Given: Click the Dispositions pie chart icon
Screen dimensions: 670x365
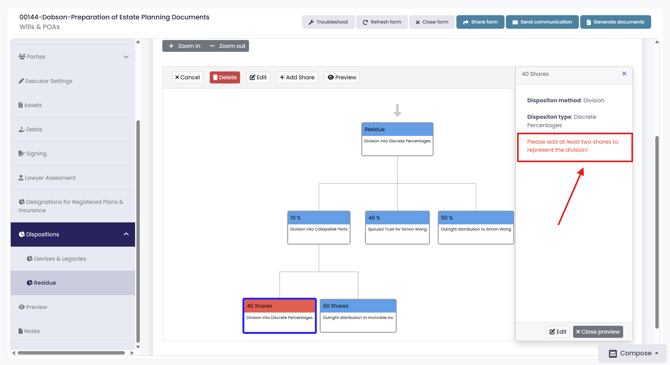Looking at the screenshot, I should point(21,234).
